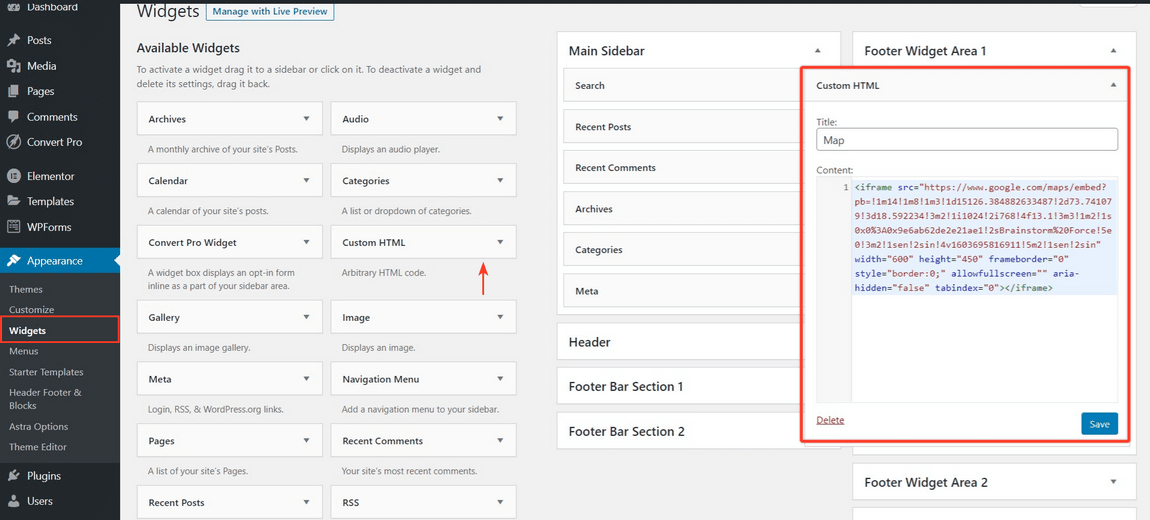1150x520 pixels.
Task: Click the 'Arbitrary HTML code.' description
Action: tap(384, 273)
